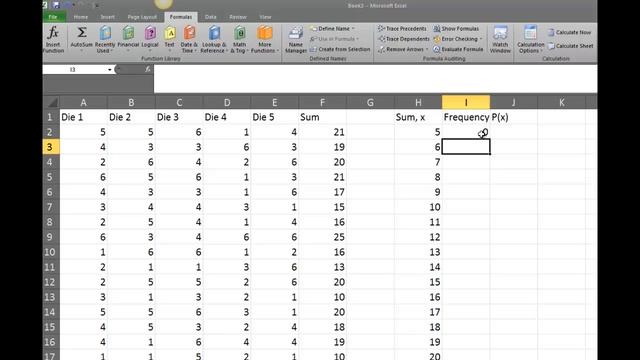The height and width of the screenshot is (360, 640).
Task: Click inside the formula bar
Action: point(376,78)
